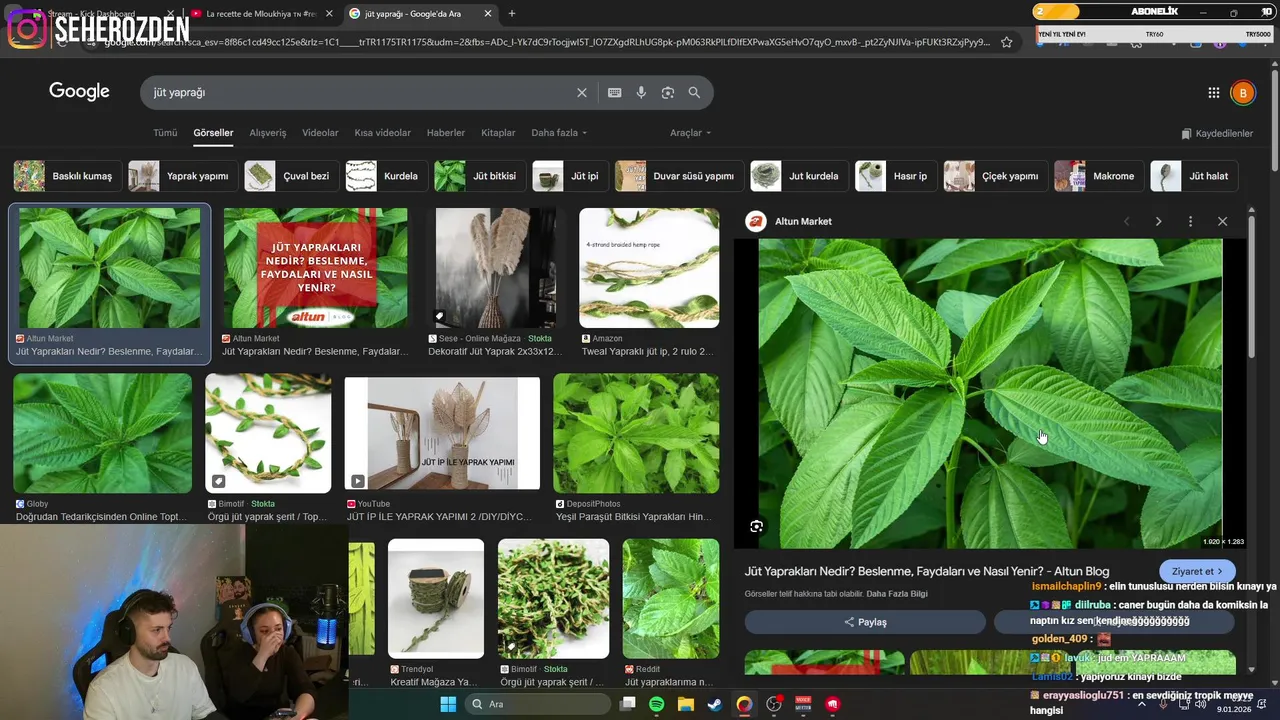
Task: Open the Haberler tab
Action: (x=446, y=133)
